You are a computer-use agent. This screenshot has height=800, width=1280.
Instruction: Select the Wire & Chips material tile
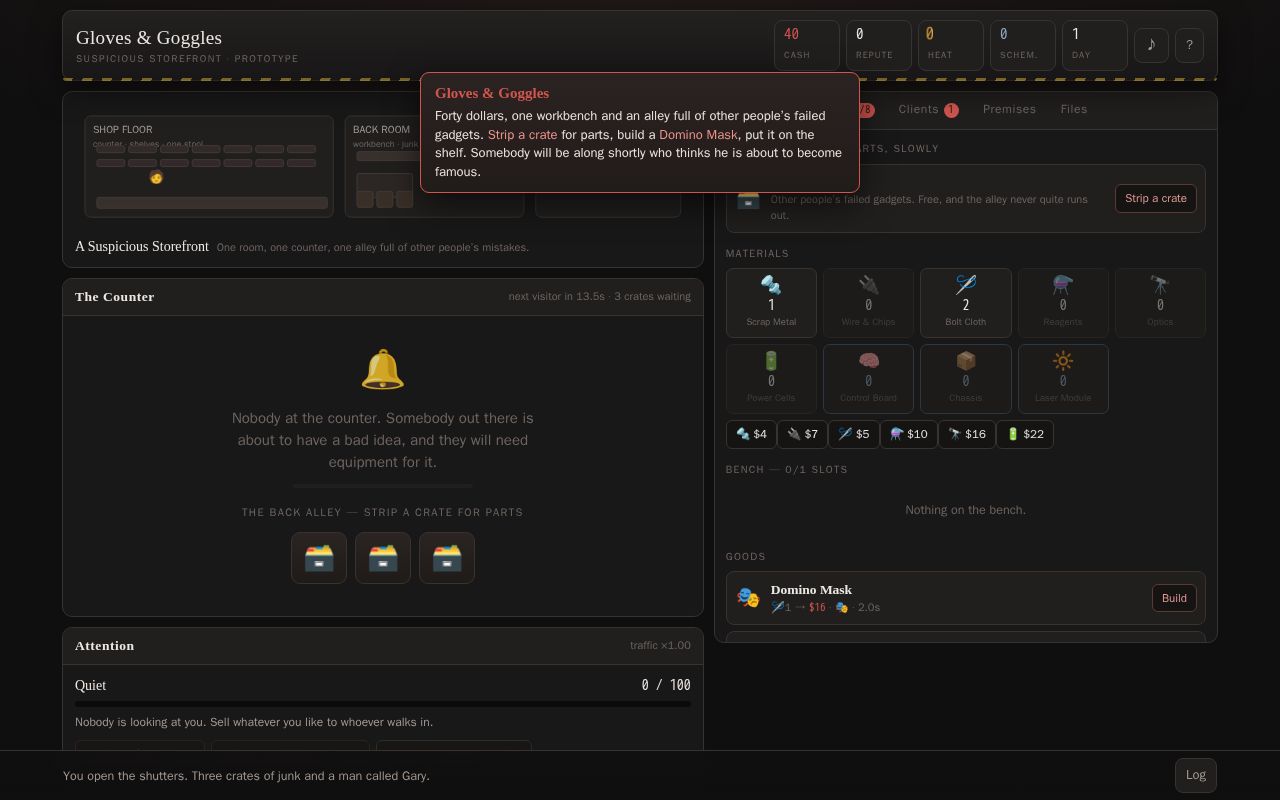[868, 303]
